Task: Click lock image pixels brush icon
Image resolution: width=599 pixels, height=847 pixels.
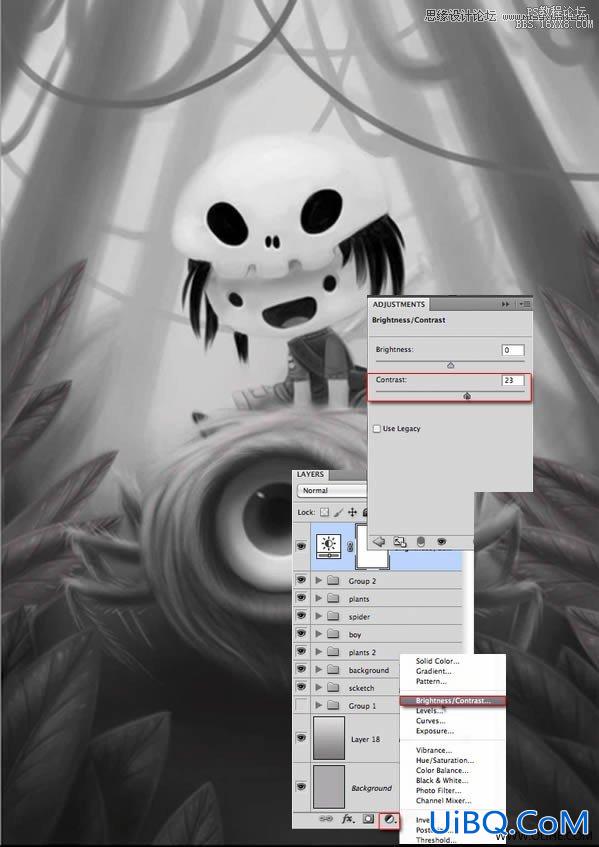Action: pos(339,512)
